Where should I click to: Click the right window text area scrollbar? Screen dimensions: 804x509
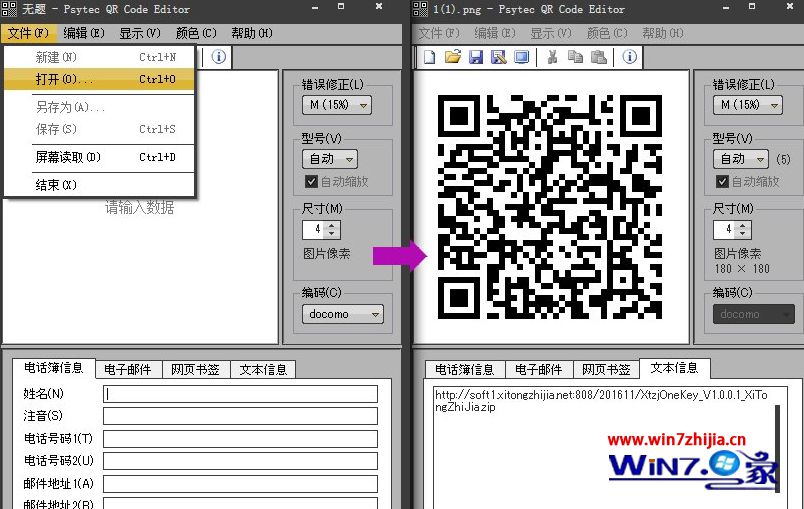777,449
